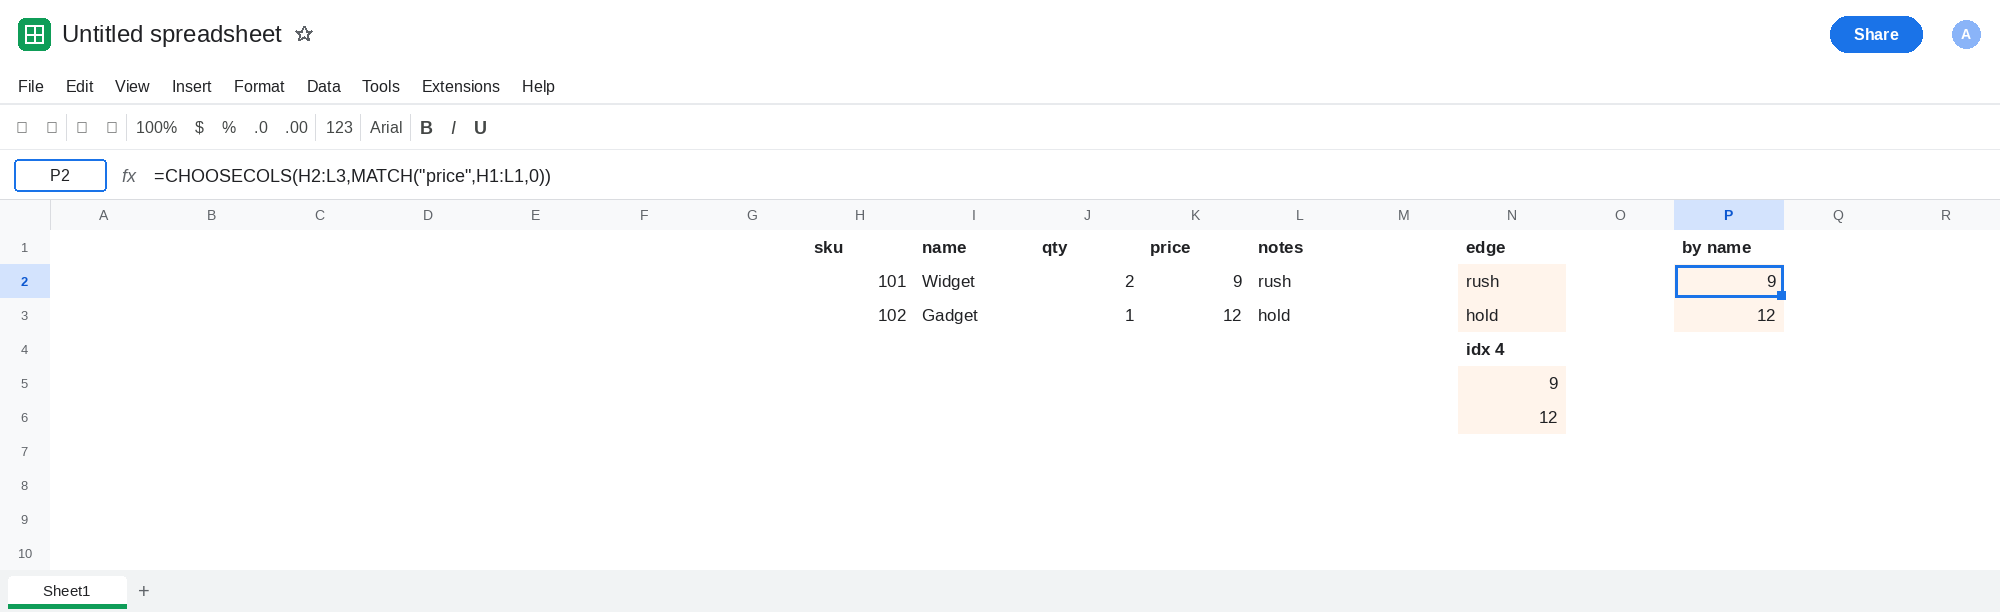Select the cell with 12 in column P

pyautogui.click(x=1728, y=315)
